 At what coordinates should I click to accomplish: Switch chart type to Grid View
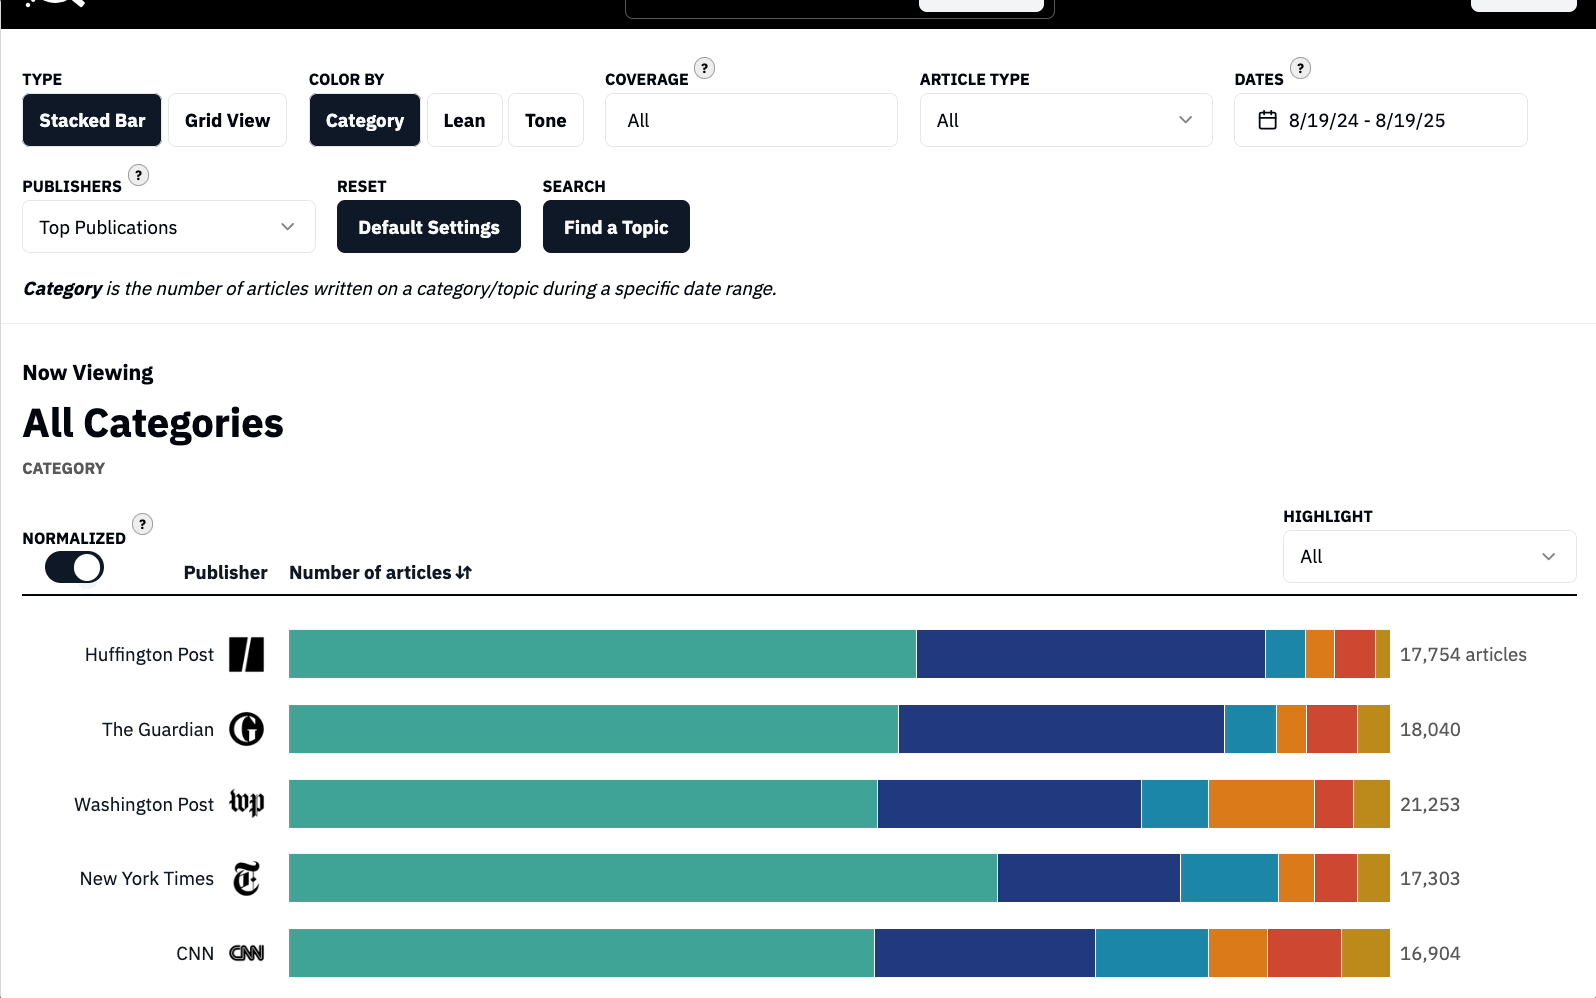click(x=227, y=121)
